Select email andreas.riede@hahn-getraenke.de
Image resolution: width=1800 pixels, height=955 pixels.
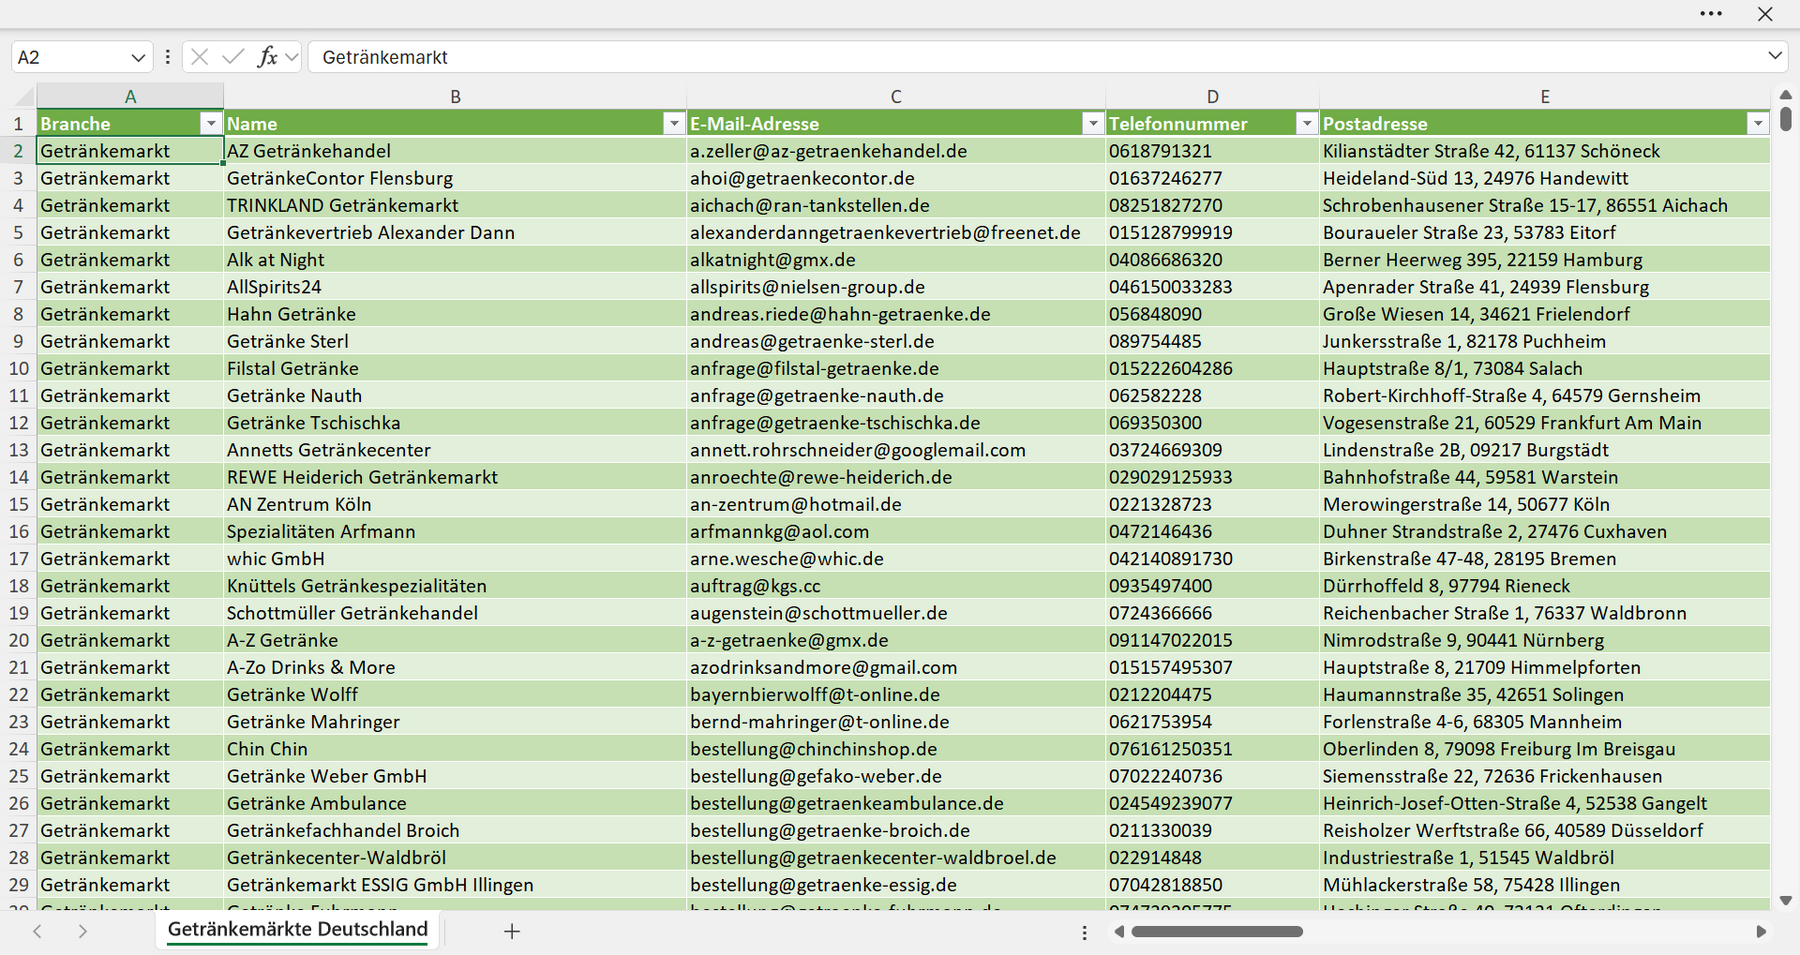coord(896,314)
